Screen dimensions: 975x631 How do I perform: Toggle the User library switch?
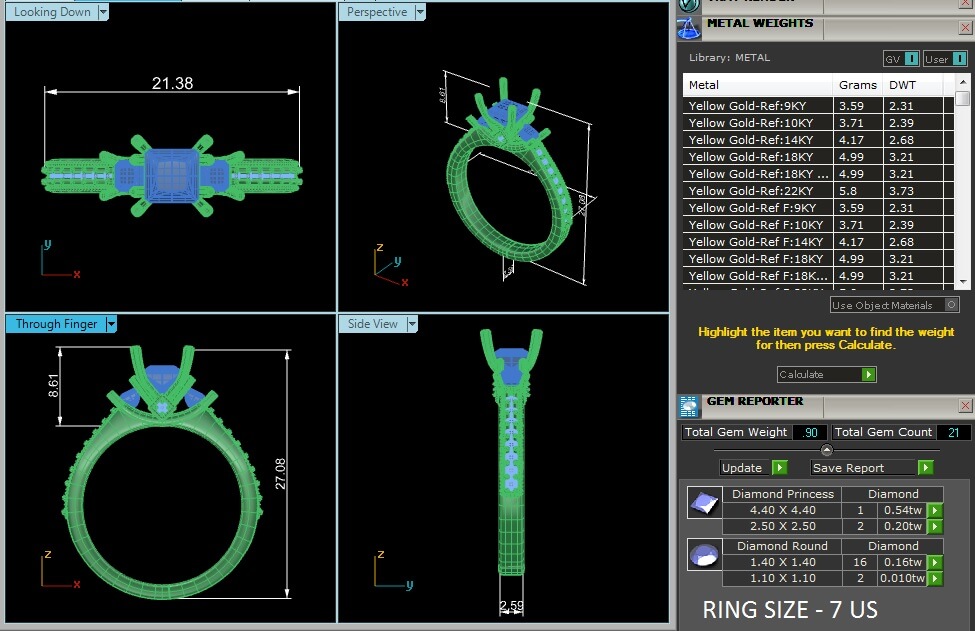(960, 58)
